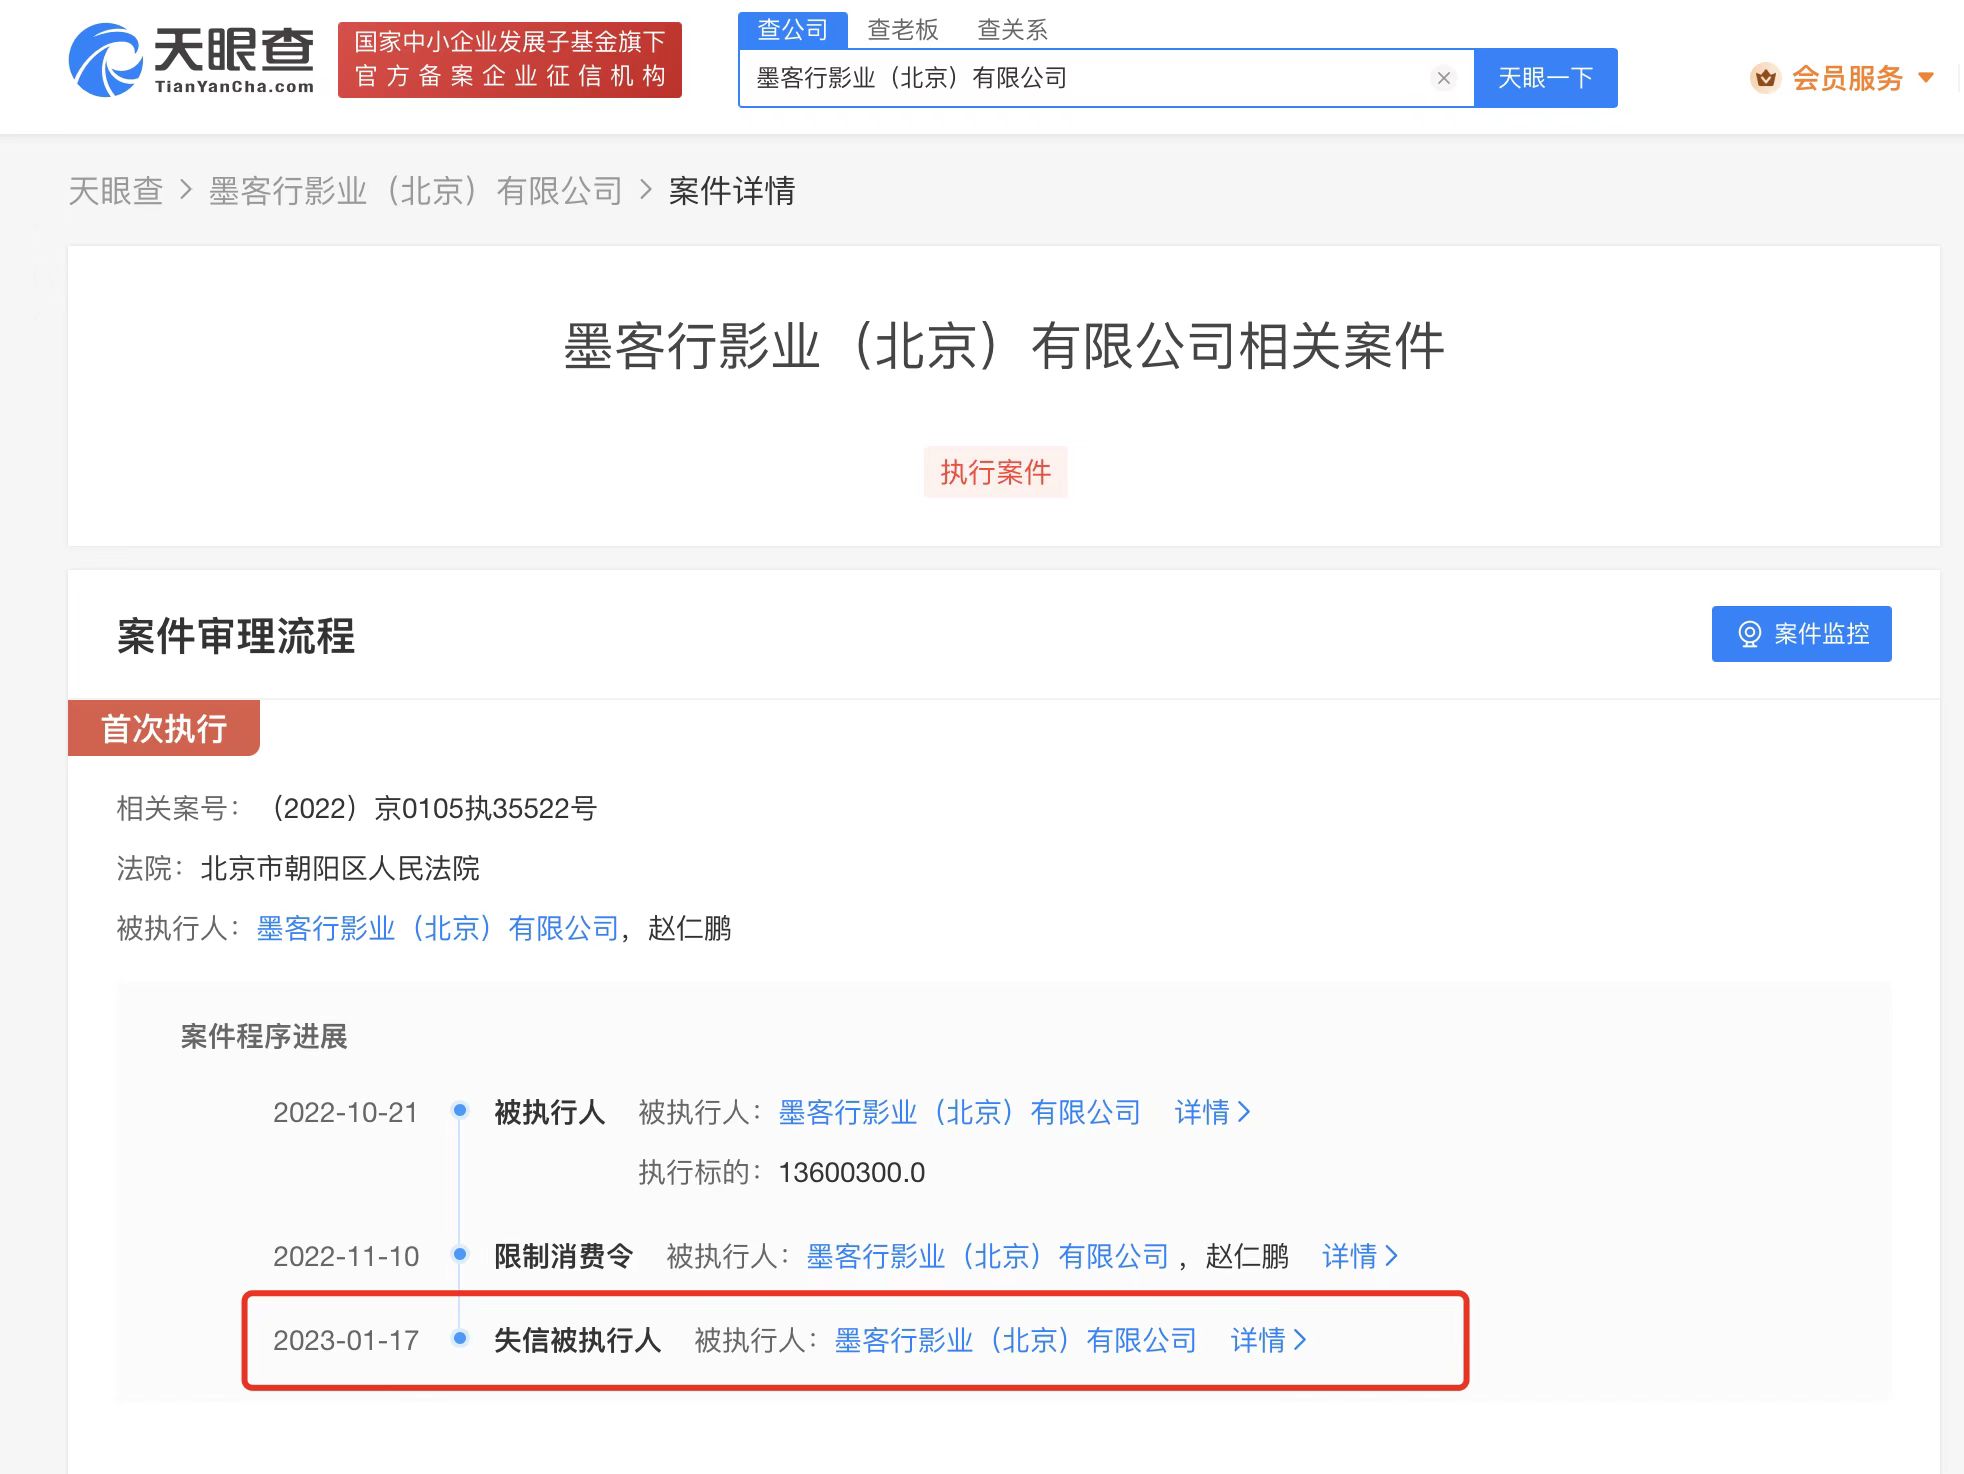The width and height of the screenshot is (1964, 1474).
Task: Click the 2023-01-17 timeline dot
Action: tap(460, 1338)
